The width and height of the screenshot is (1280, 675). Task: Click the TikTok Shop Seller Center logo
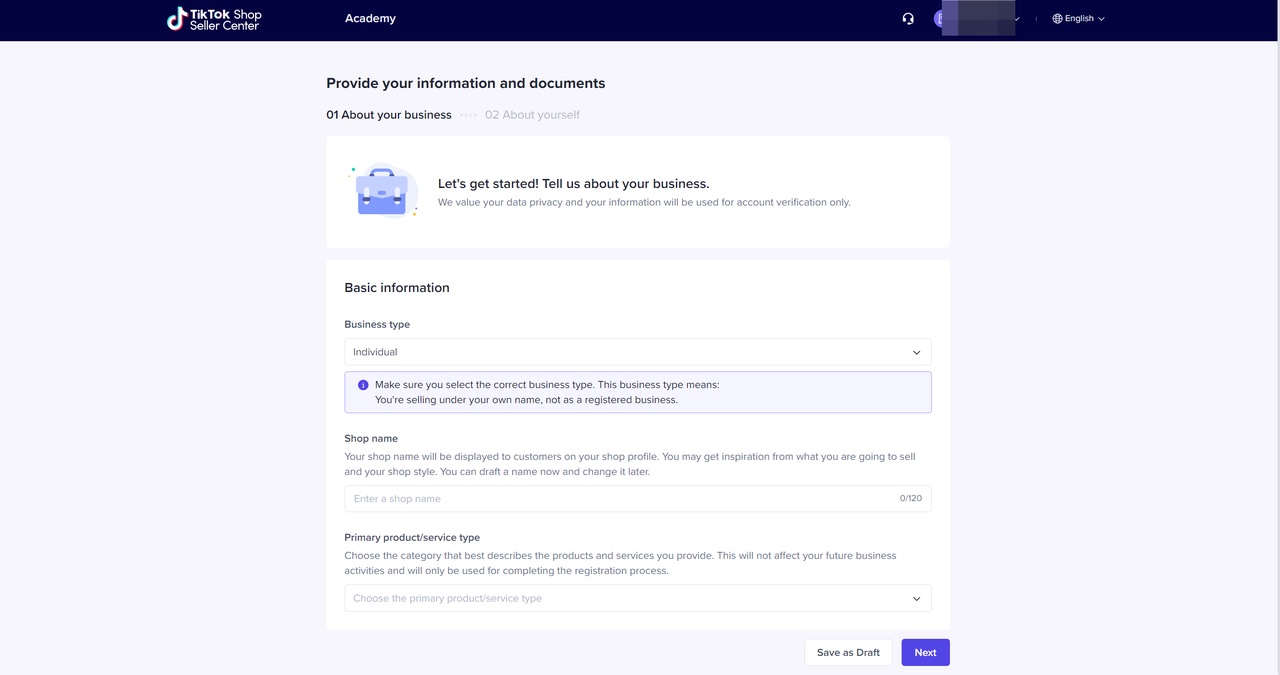click(214, 19)
